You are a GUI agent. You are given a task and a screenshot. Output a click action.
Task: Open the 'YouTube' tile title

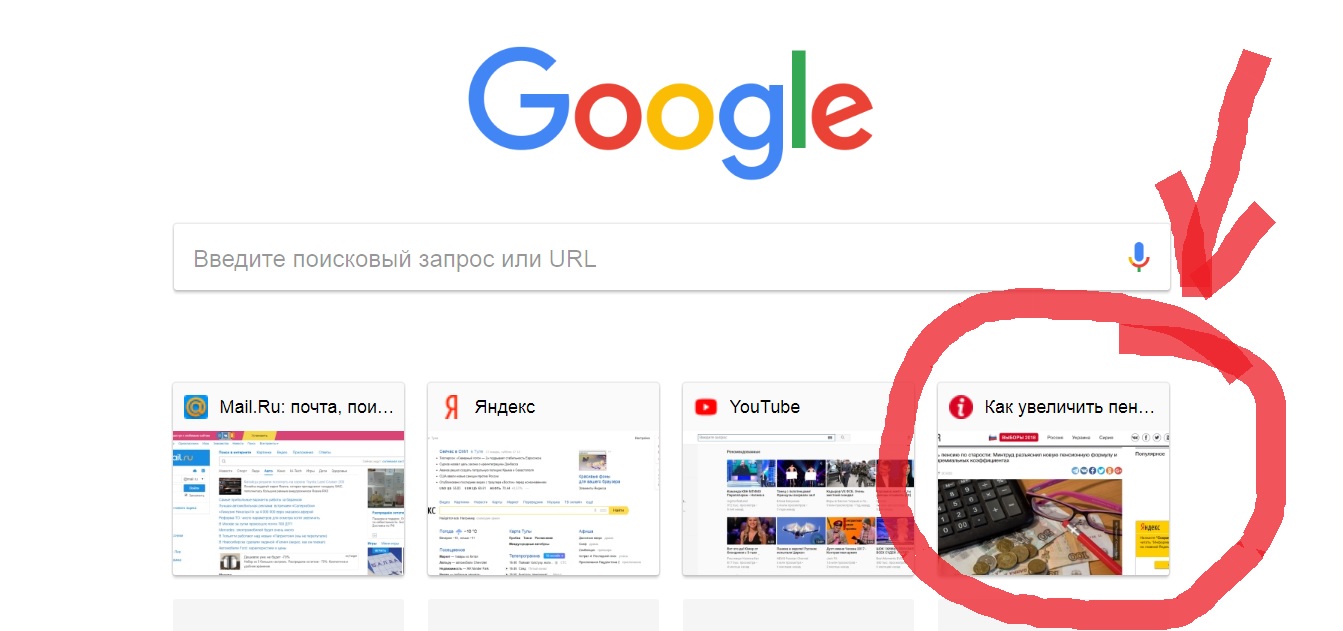click(765, 407)
